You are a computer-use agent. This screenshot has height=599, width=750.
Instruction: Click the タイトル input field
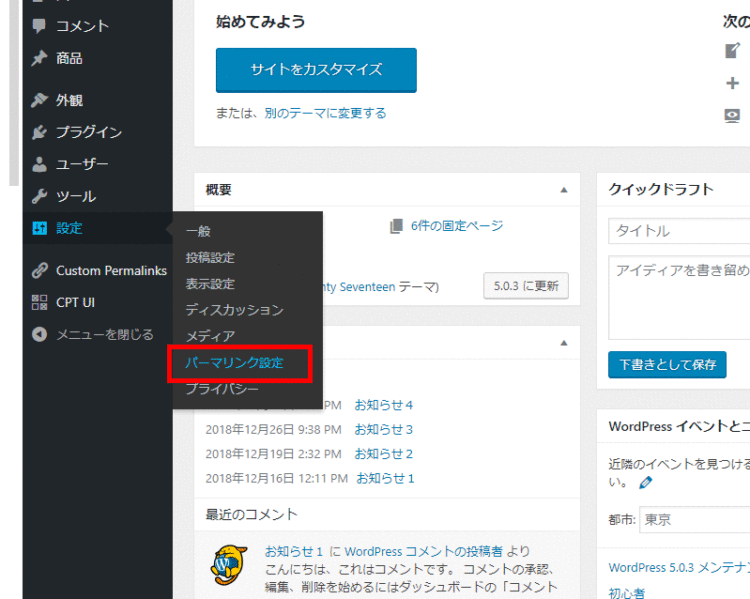click(x=680, y=231)
